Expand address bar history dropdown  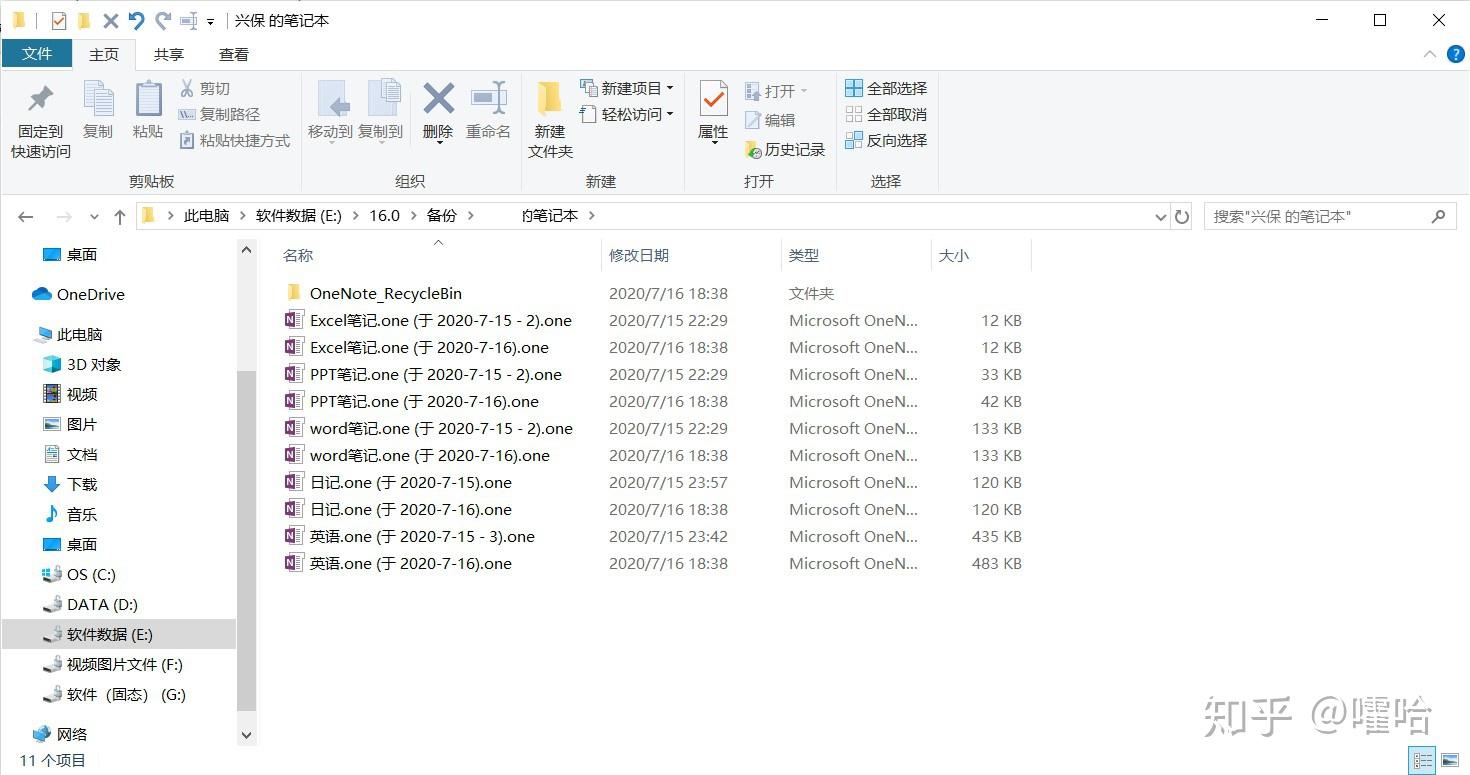[1161, 217]
